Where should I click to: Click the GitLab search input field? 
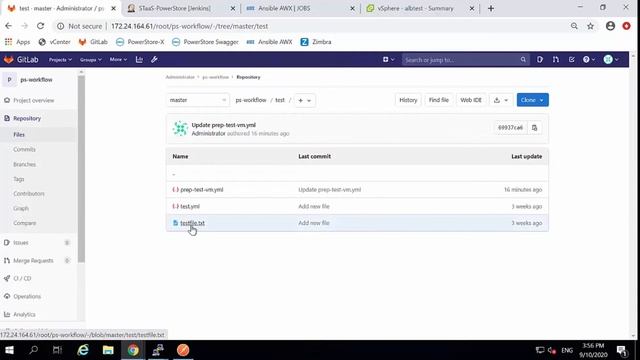pyautogui.click(x=465, y=60)
